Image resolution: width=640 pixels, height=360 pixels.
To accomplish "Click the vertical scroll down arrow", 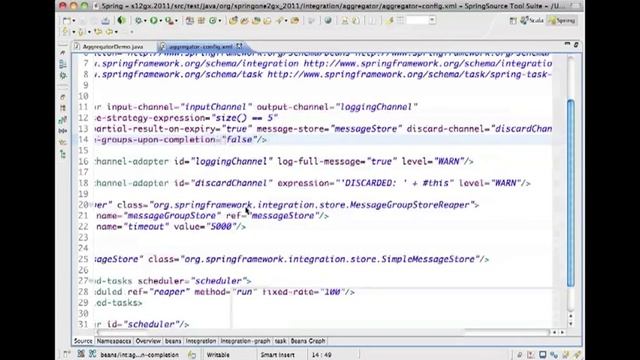I will point(571,324).
